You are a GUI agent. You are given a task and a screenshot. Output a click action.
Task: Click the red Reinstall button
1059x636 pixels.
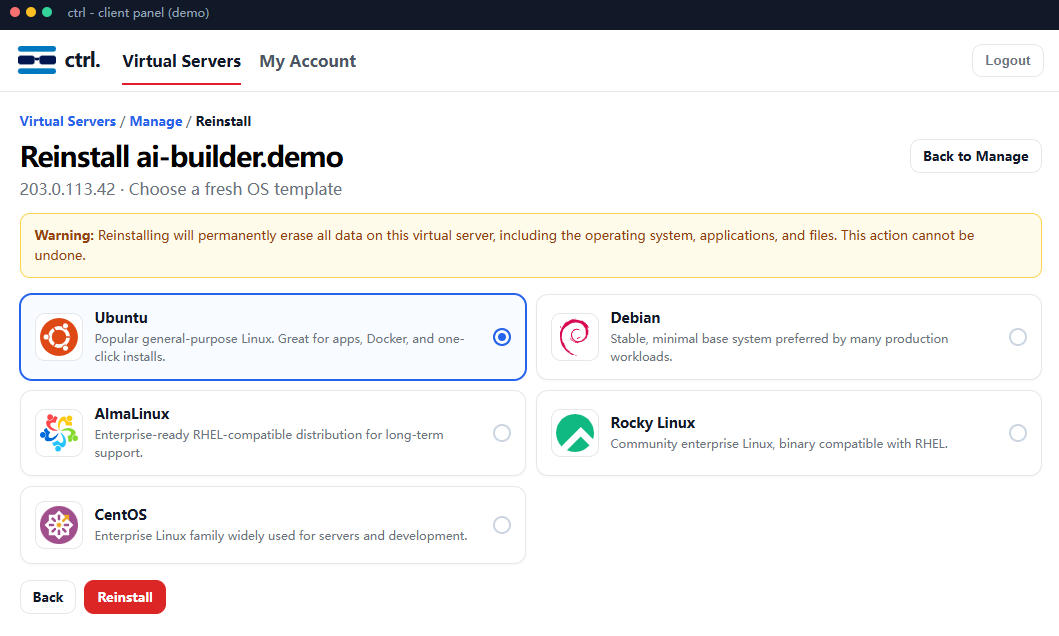125,597
